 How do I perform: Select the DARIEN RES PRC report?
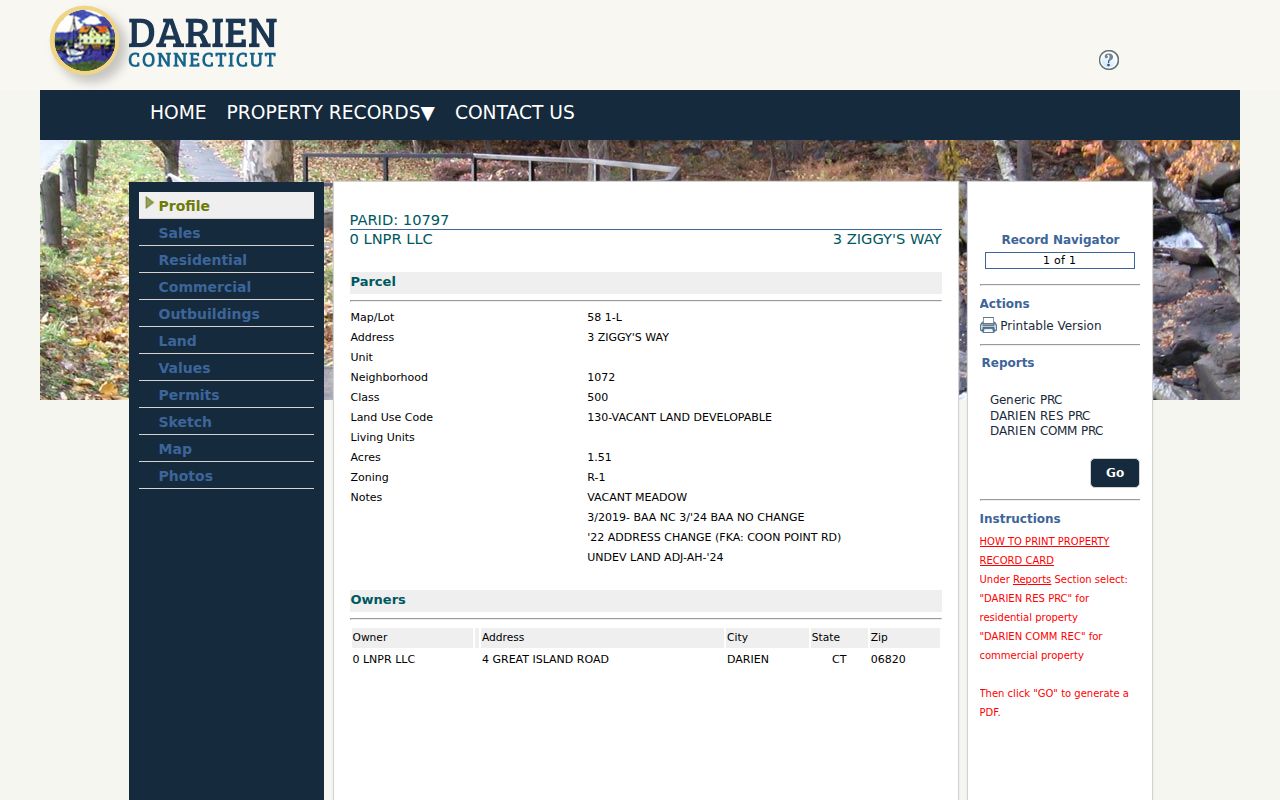point(1040,415)
